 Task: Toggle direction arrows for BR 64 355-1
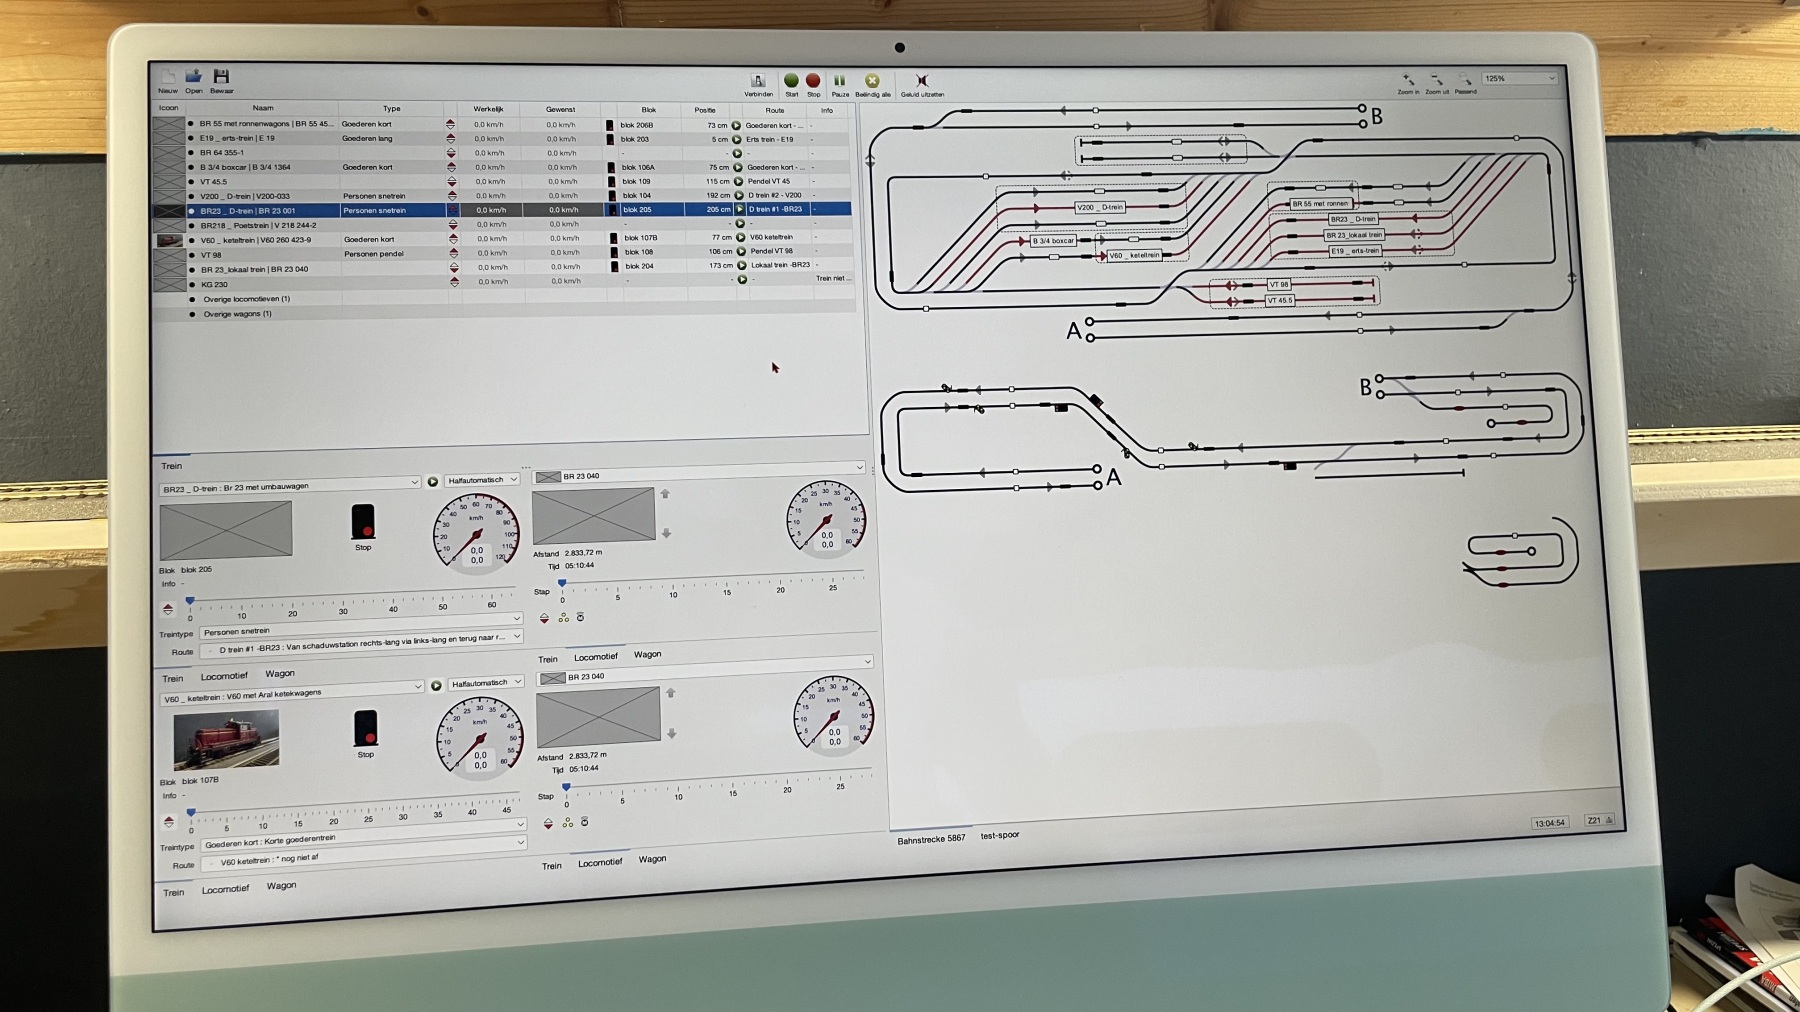pos(451,153)
